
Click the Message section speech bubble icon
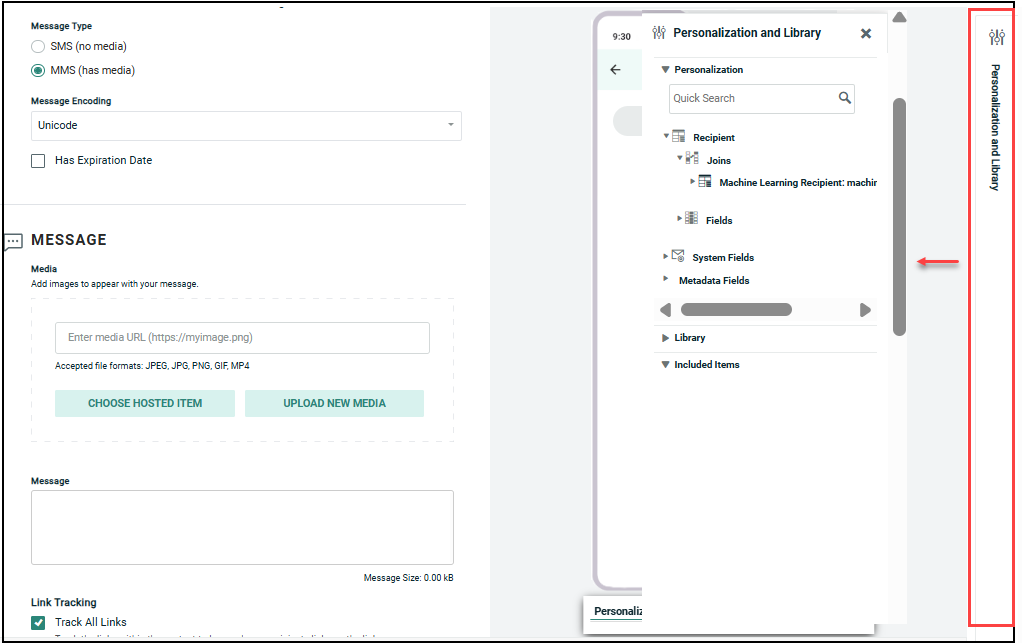(x=13, y=241)
